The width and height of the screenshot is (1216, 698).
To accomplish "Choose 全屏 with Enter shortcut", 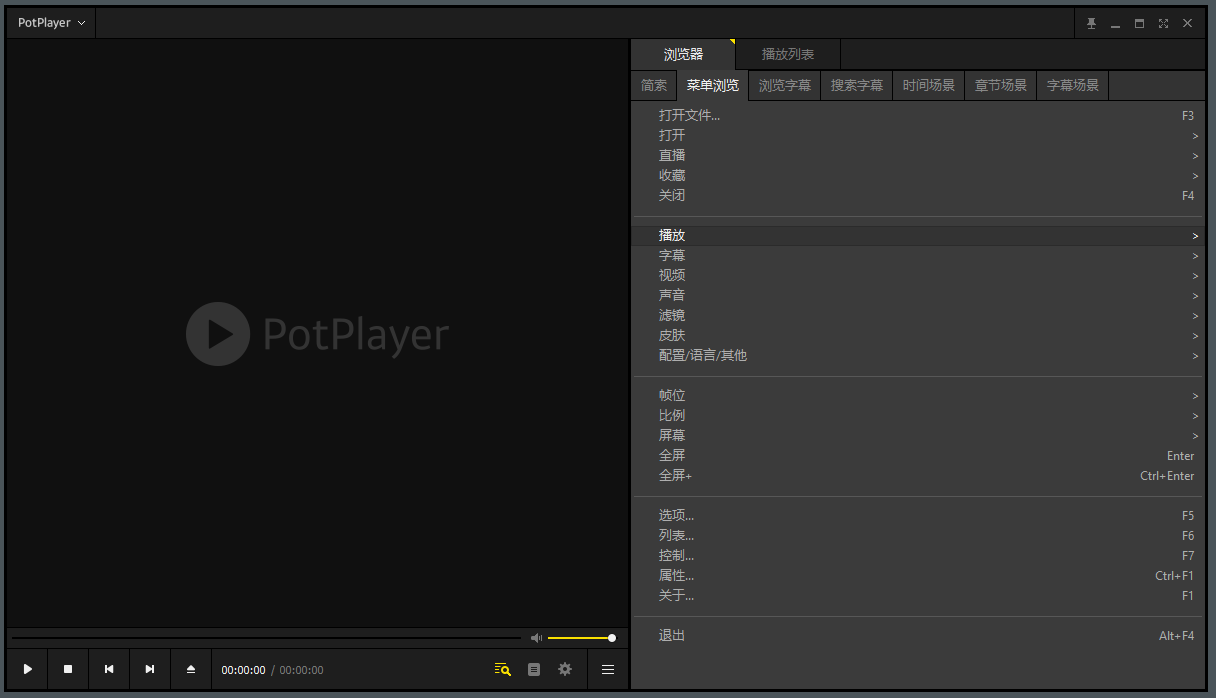I will coord(917,456).
